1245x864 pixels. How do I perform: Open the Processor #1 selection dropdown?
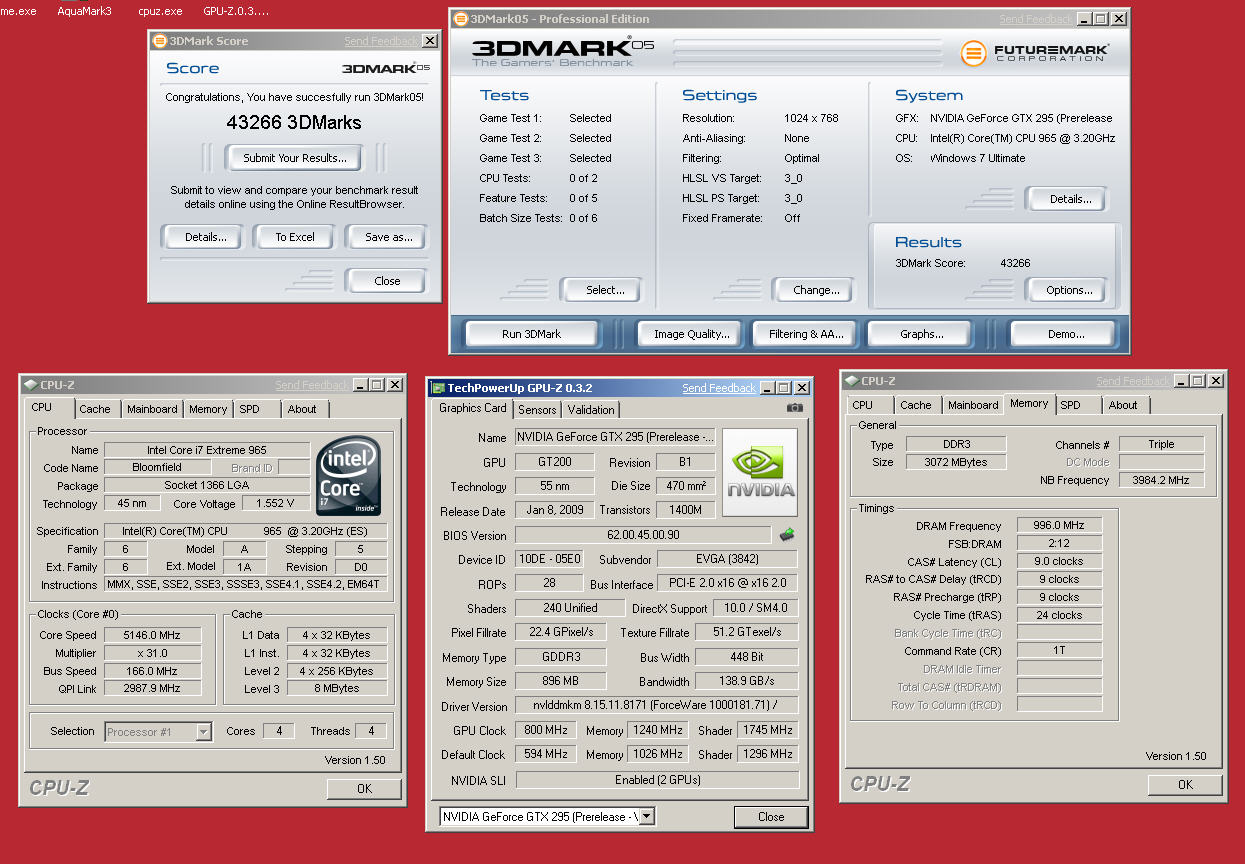[203, 732]
